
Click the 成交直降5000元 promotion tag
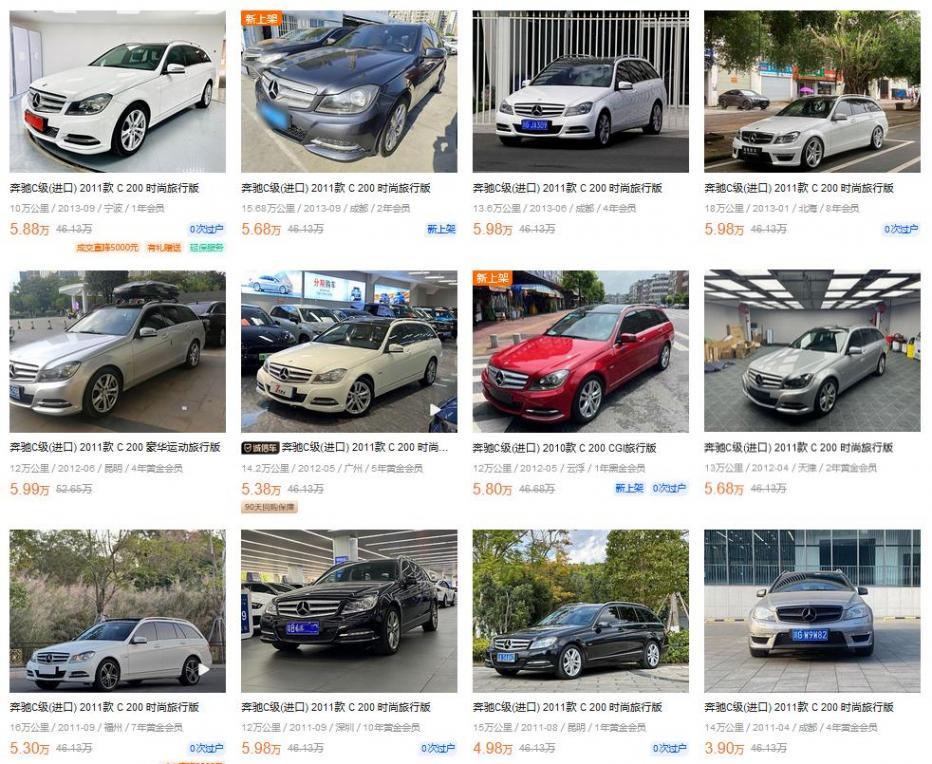coord(107,247)
